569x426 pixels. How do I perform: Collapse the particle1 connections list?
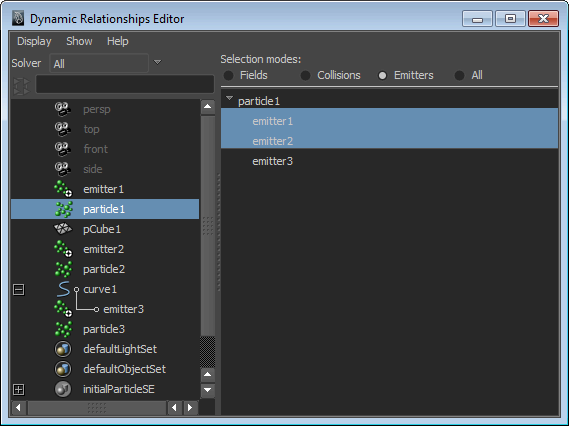click(x=229, y=98)
